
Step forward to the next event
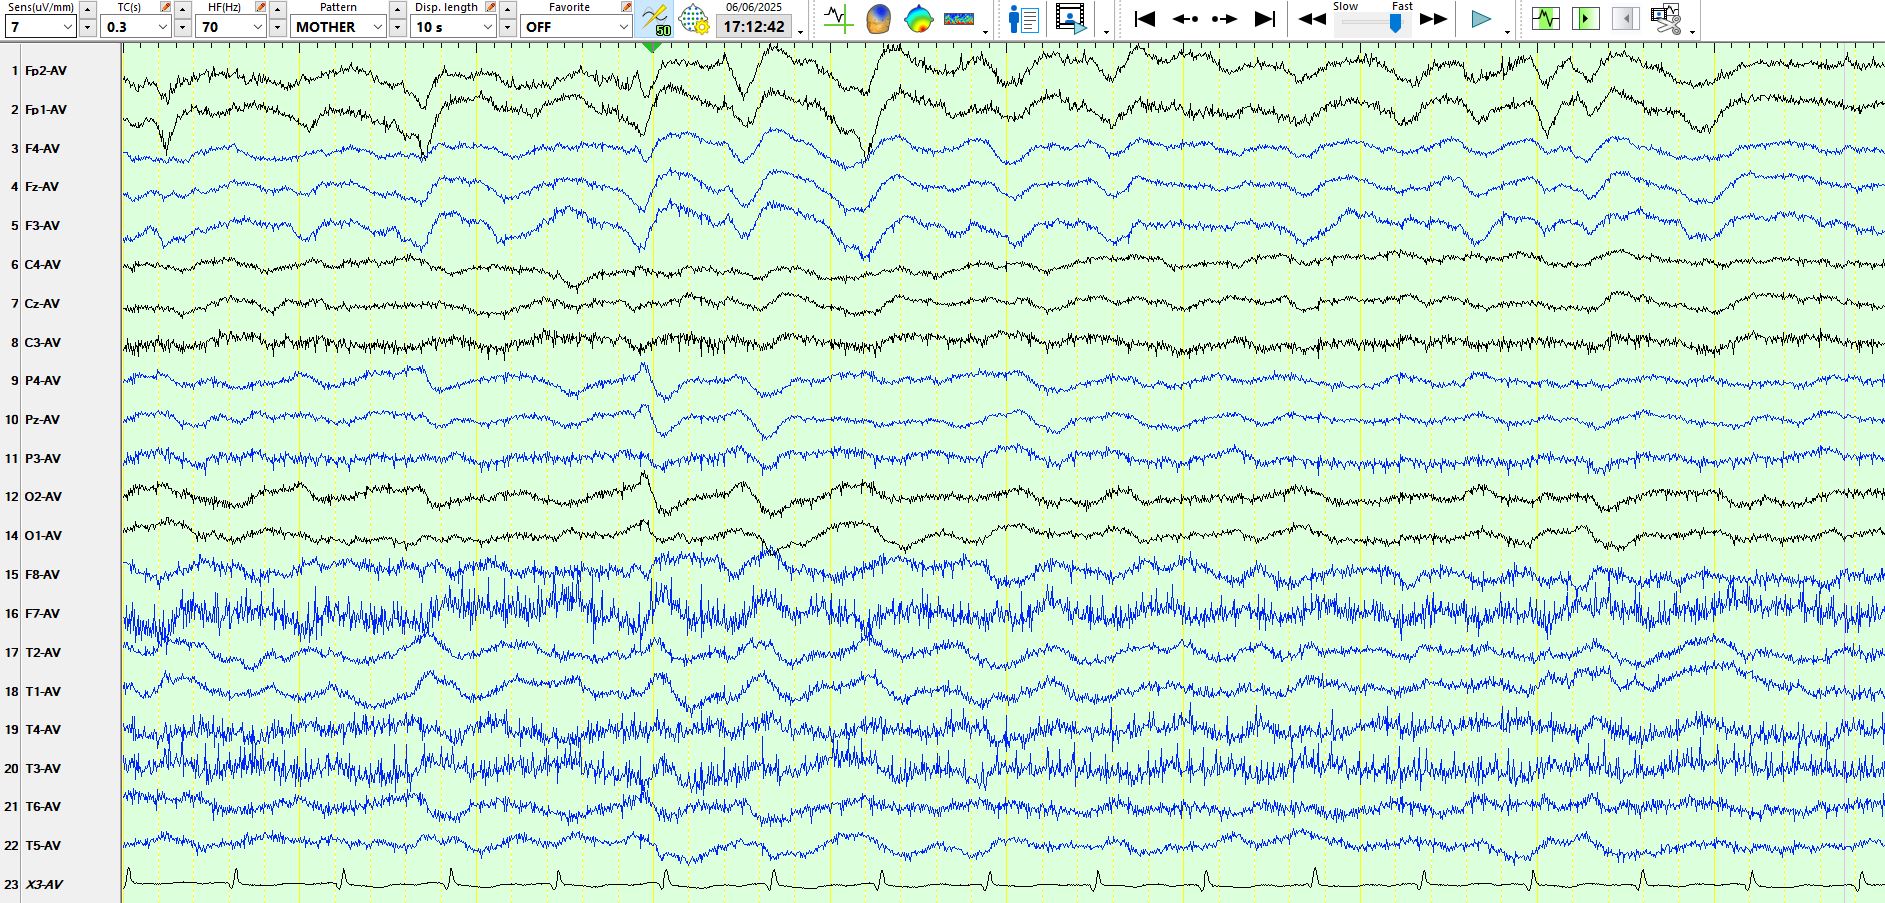point(1224,19)
